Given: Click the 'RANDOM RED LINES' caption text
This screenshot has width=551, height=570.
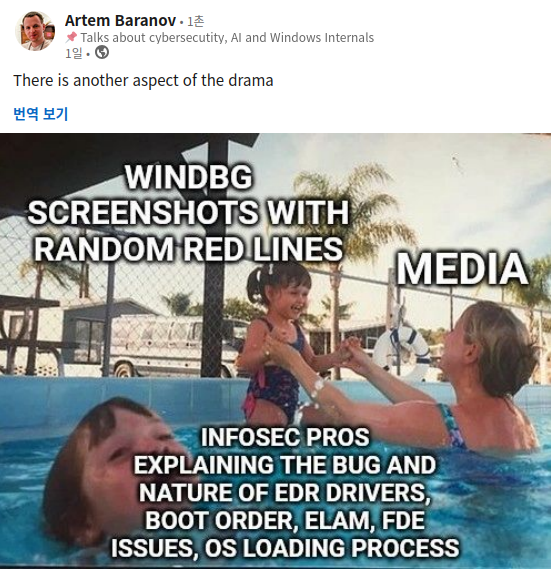Looking at the screenshot, I should (188, 249).
